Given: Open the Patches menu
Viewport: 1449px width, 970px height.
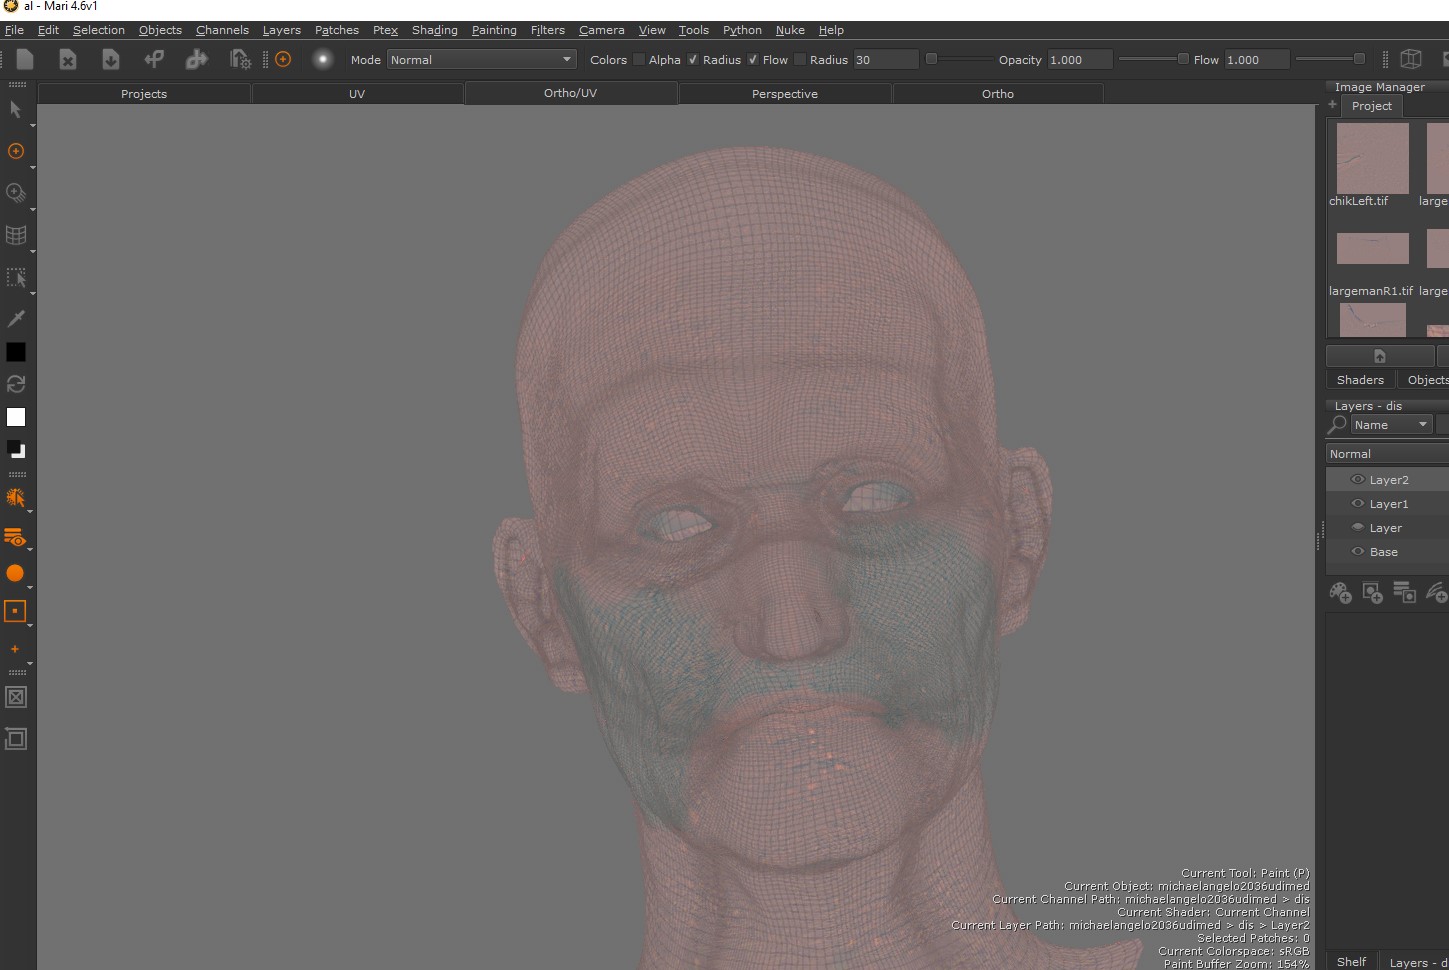Looking at the screenshot, I should click(x=336, y=30).
